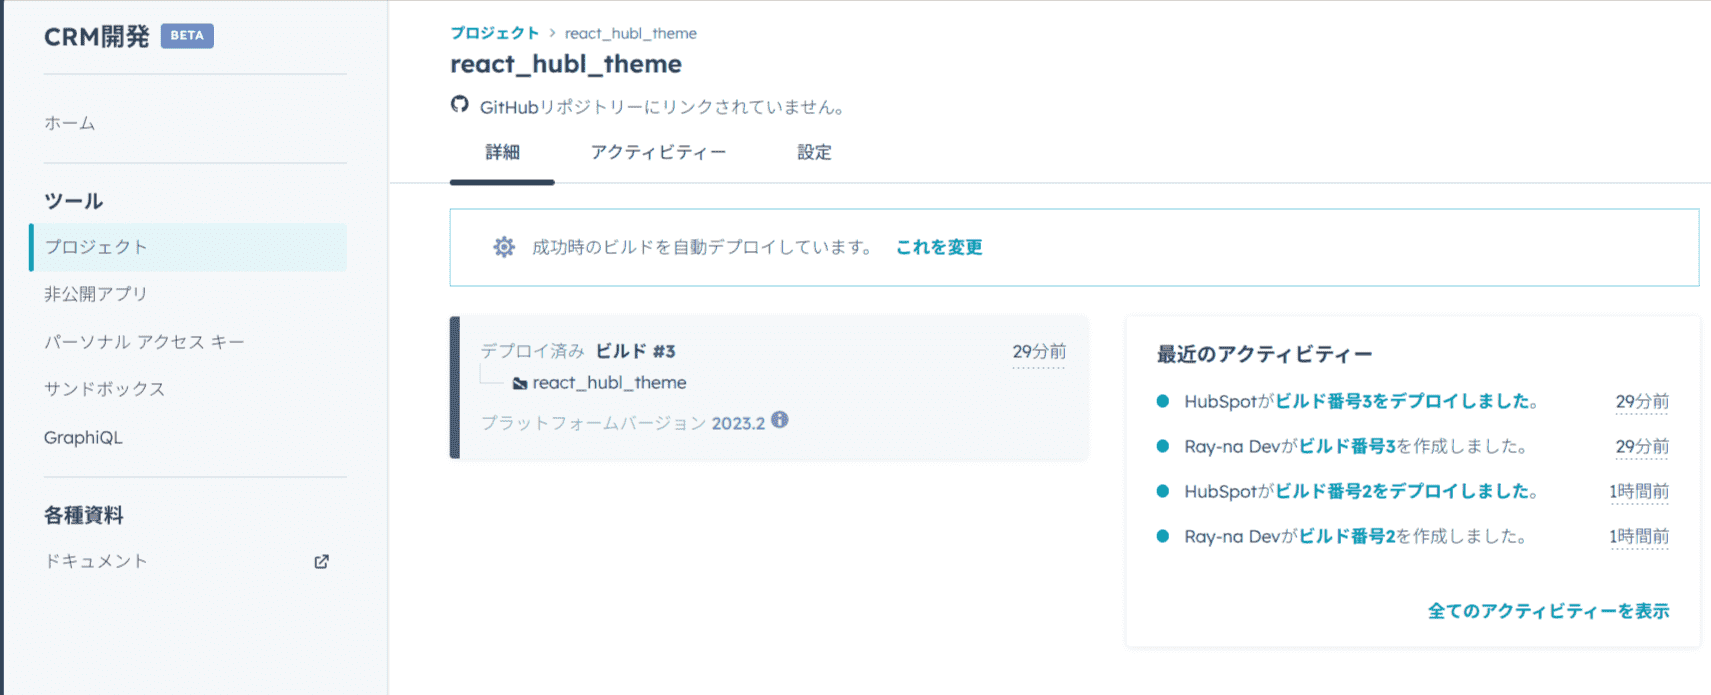
Task: Click the CRM開発 title
Action: click(x=97, y=36)
